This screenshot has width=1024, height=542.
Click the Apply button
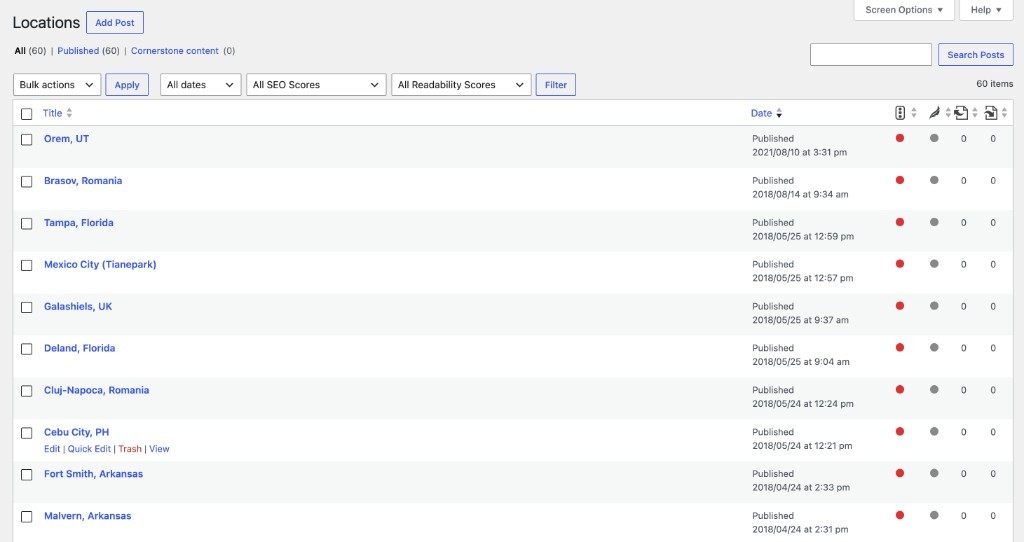pos(127,84)
